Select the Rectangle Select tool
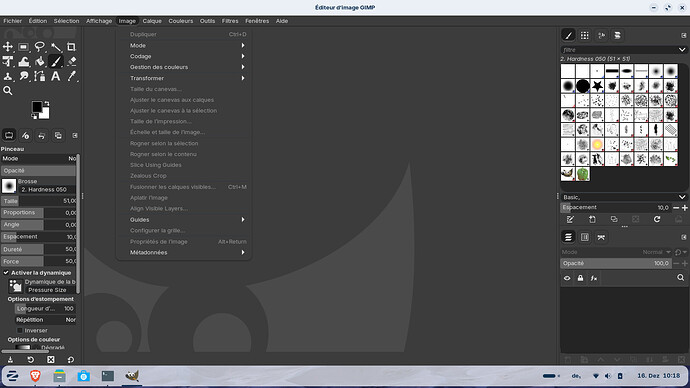Viewport: 690px width, 388px height. click(x=24, y=47)
